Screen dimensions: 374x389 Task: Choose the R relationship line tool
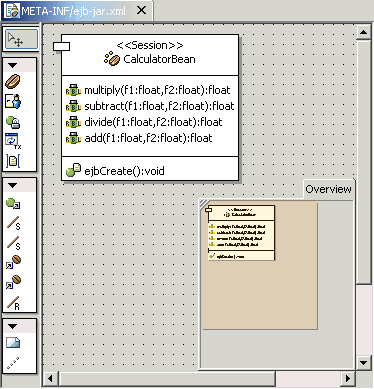[x=13, y=303]
